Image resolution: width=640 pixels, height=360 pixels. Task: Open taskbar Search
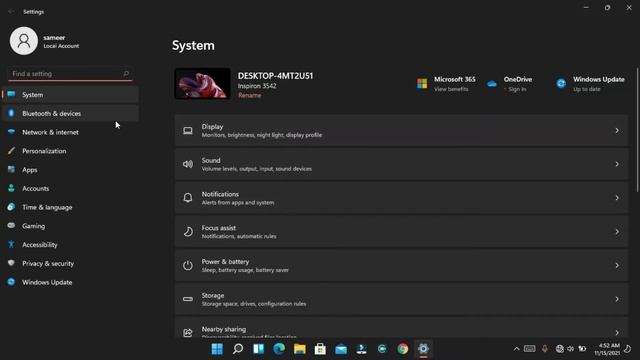pyautogui.click(x=238, y=349)
